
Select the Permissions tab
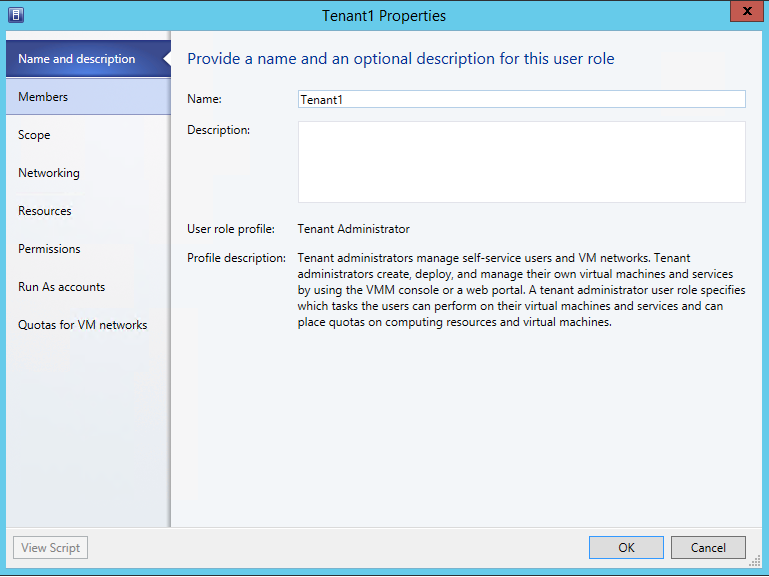(49, 249)
